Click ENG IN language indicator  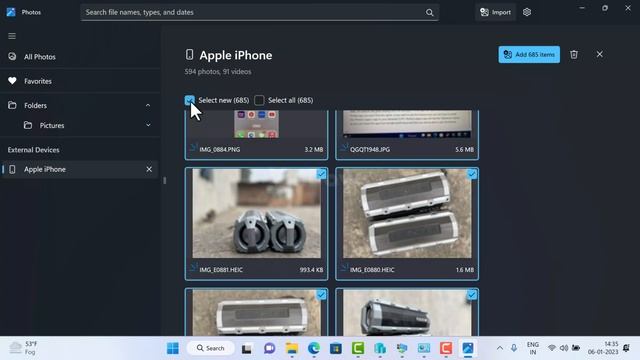click(533, 348)
